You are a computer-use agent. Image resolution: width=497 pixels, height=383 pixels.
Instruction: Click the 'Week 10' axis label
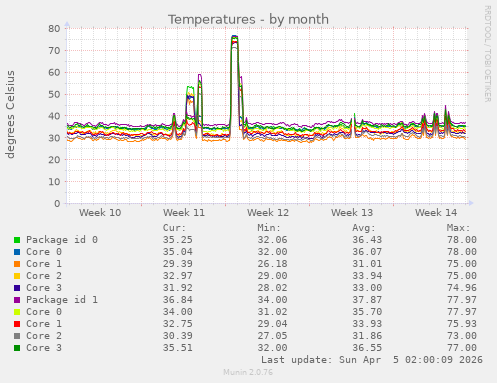coord(100,213)
